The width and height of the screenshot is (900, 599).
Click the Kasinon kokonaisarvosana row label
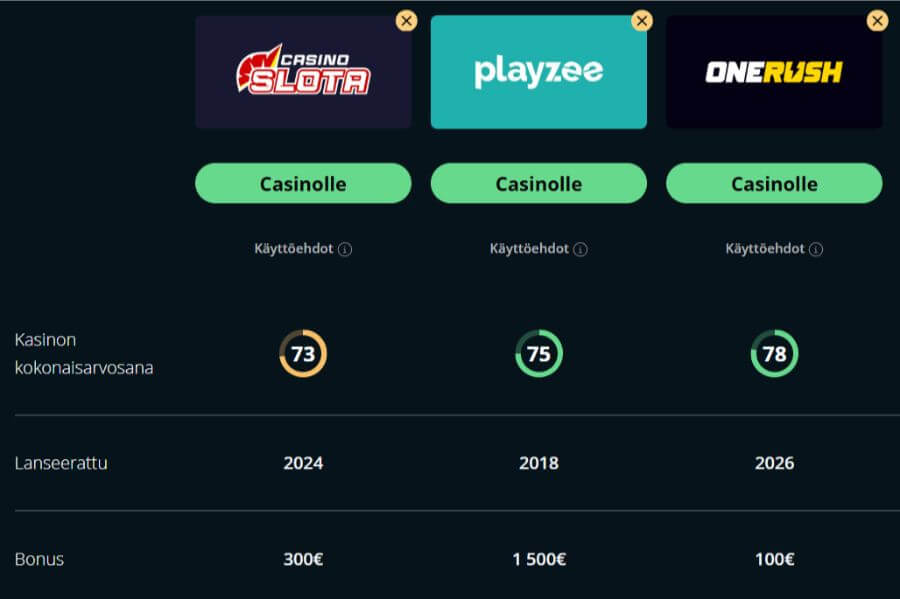84,354
